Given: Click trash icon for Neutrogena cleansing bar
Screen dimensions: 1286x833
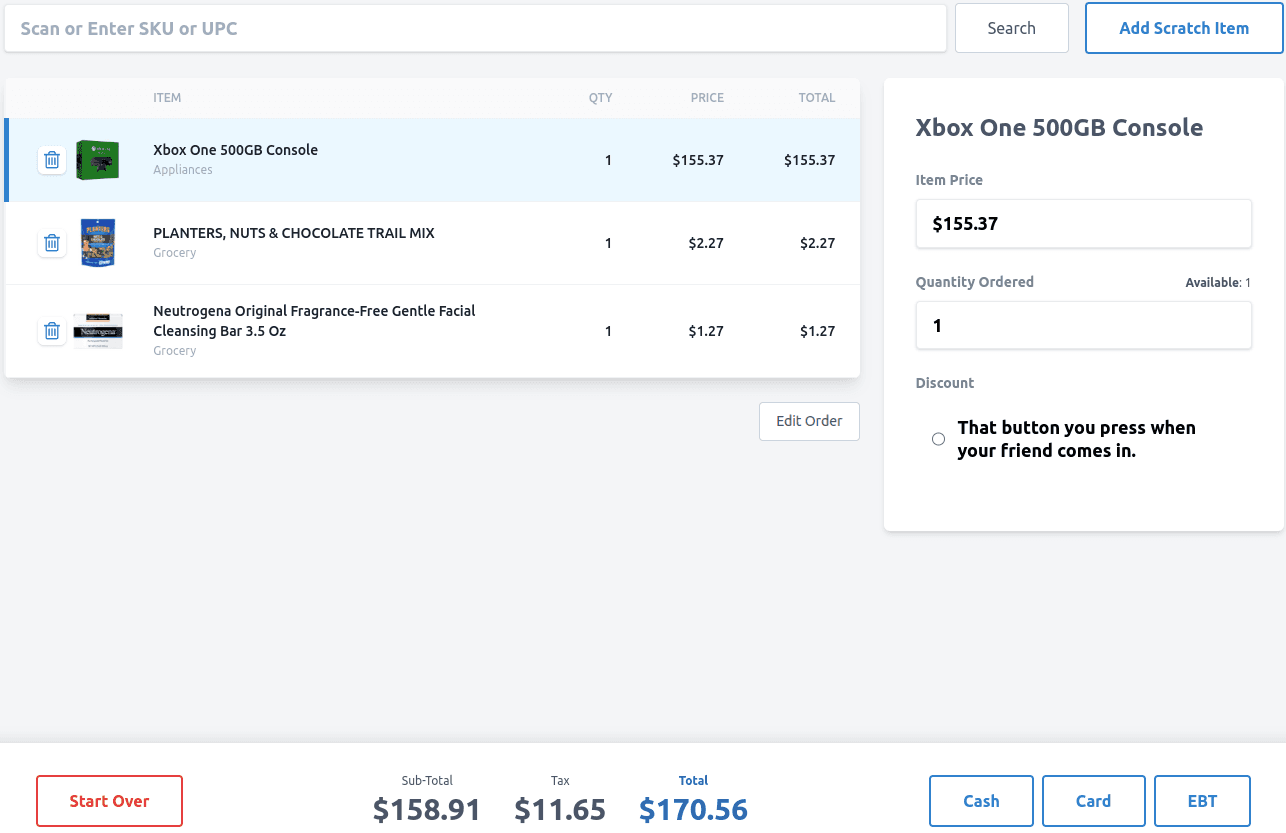Looking at the screenshot, I should tap(52, 331).
